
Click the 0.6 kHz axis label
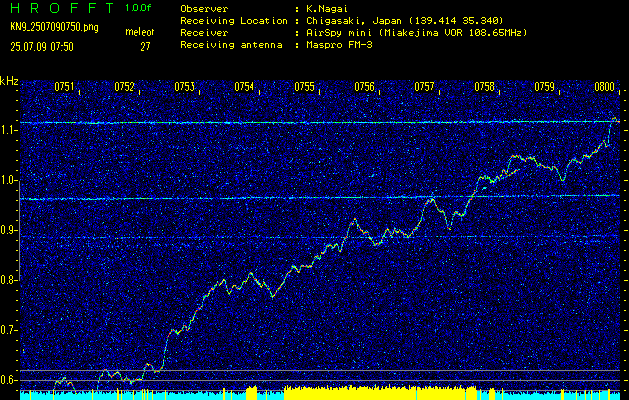(x=7, y=380)
